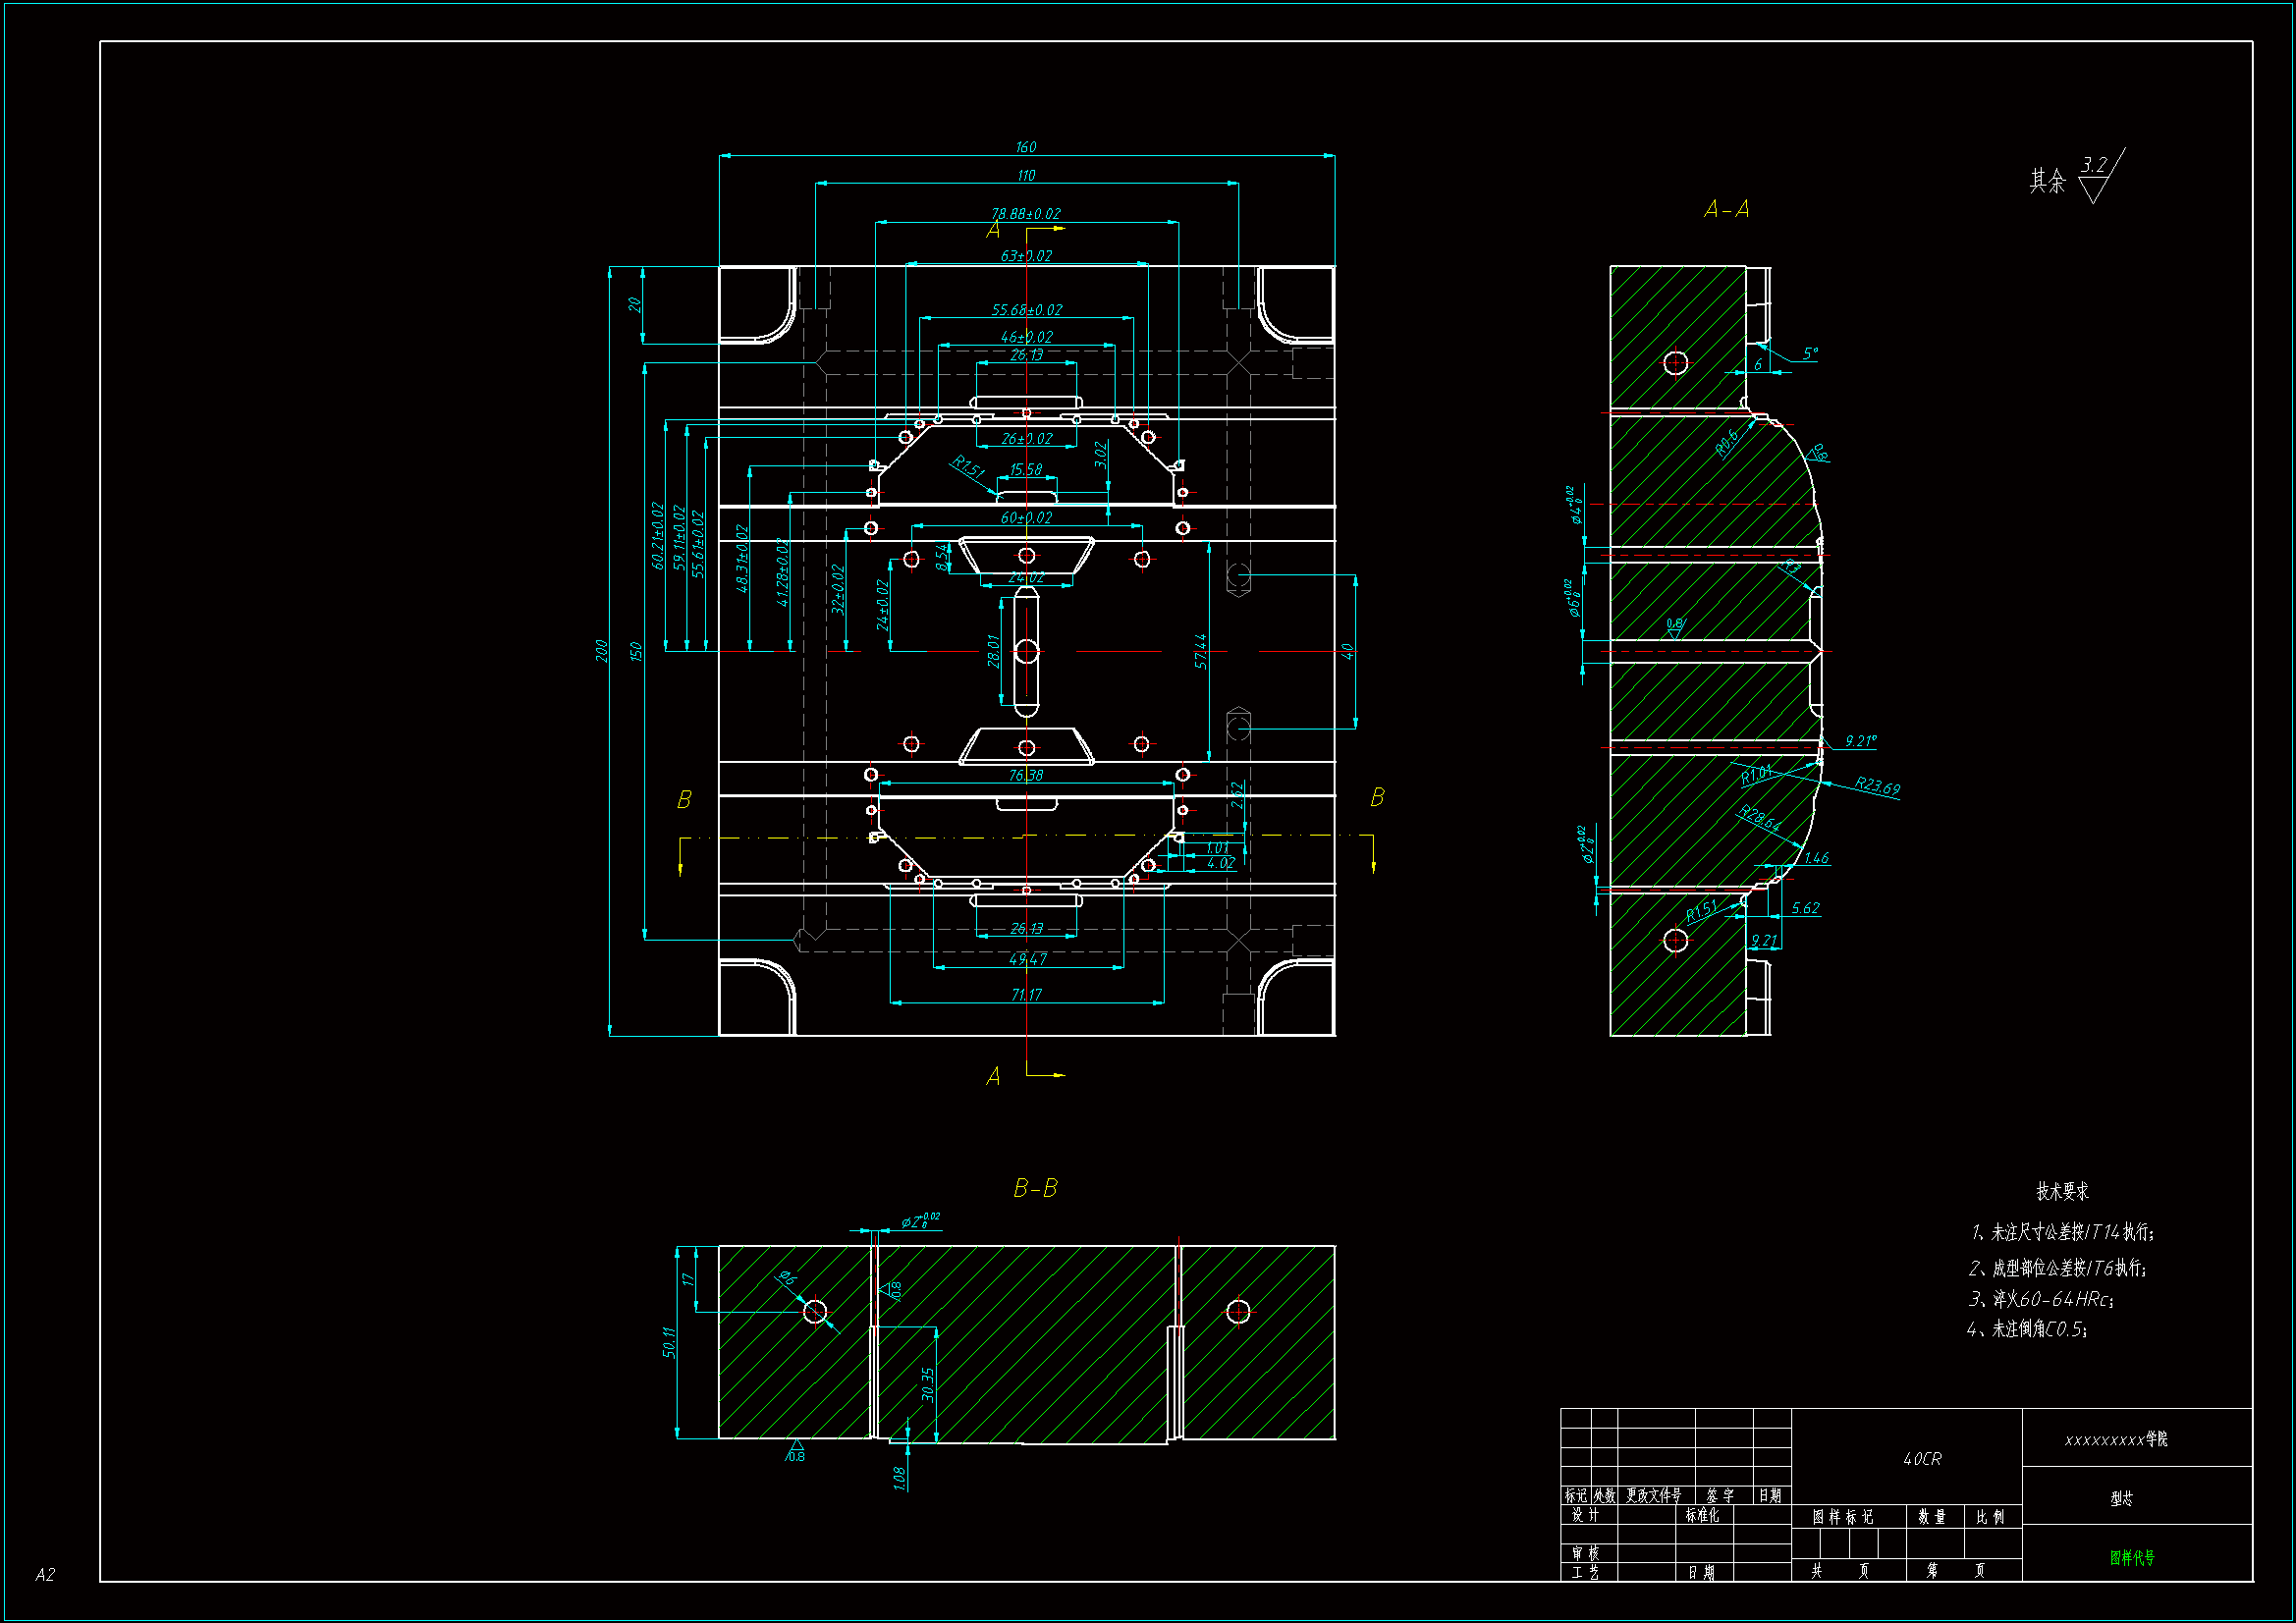Click the A2 paper size label
The image size is (2296, 1623).
(x=45, y=1574)
